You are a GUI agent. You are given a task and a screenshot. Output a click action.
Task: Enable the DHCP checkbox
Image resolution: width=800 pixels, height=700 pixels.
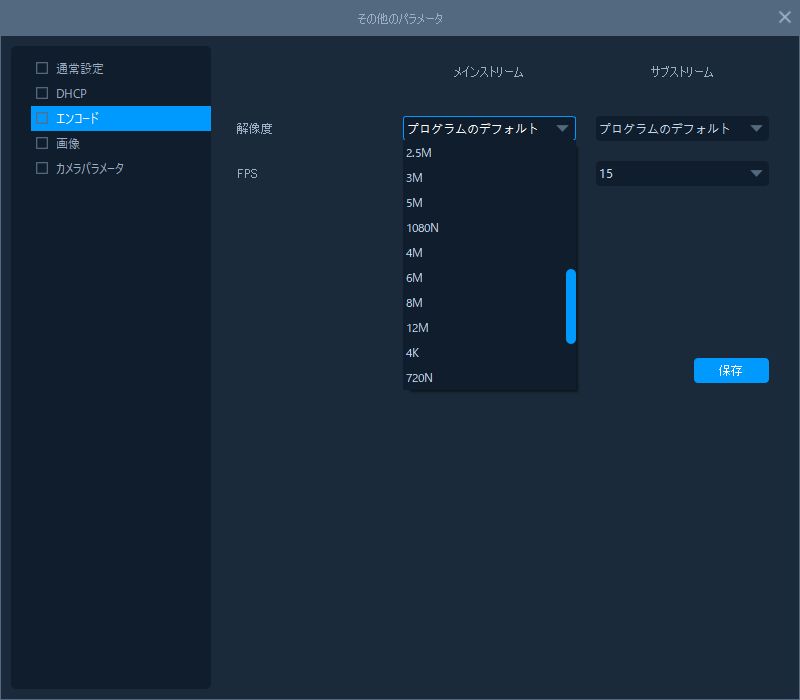pos(42,93)
